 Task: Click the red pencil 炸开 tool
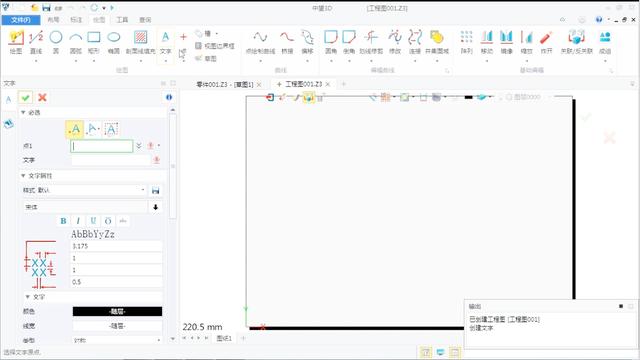pyautogui.click(x=546, y=42)
